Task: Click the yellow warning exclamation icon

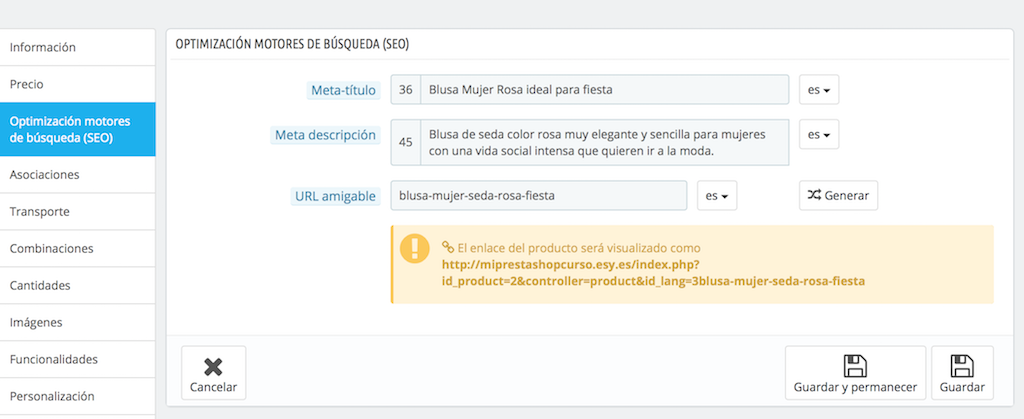Action: click(x=415, y=249)
